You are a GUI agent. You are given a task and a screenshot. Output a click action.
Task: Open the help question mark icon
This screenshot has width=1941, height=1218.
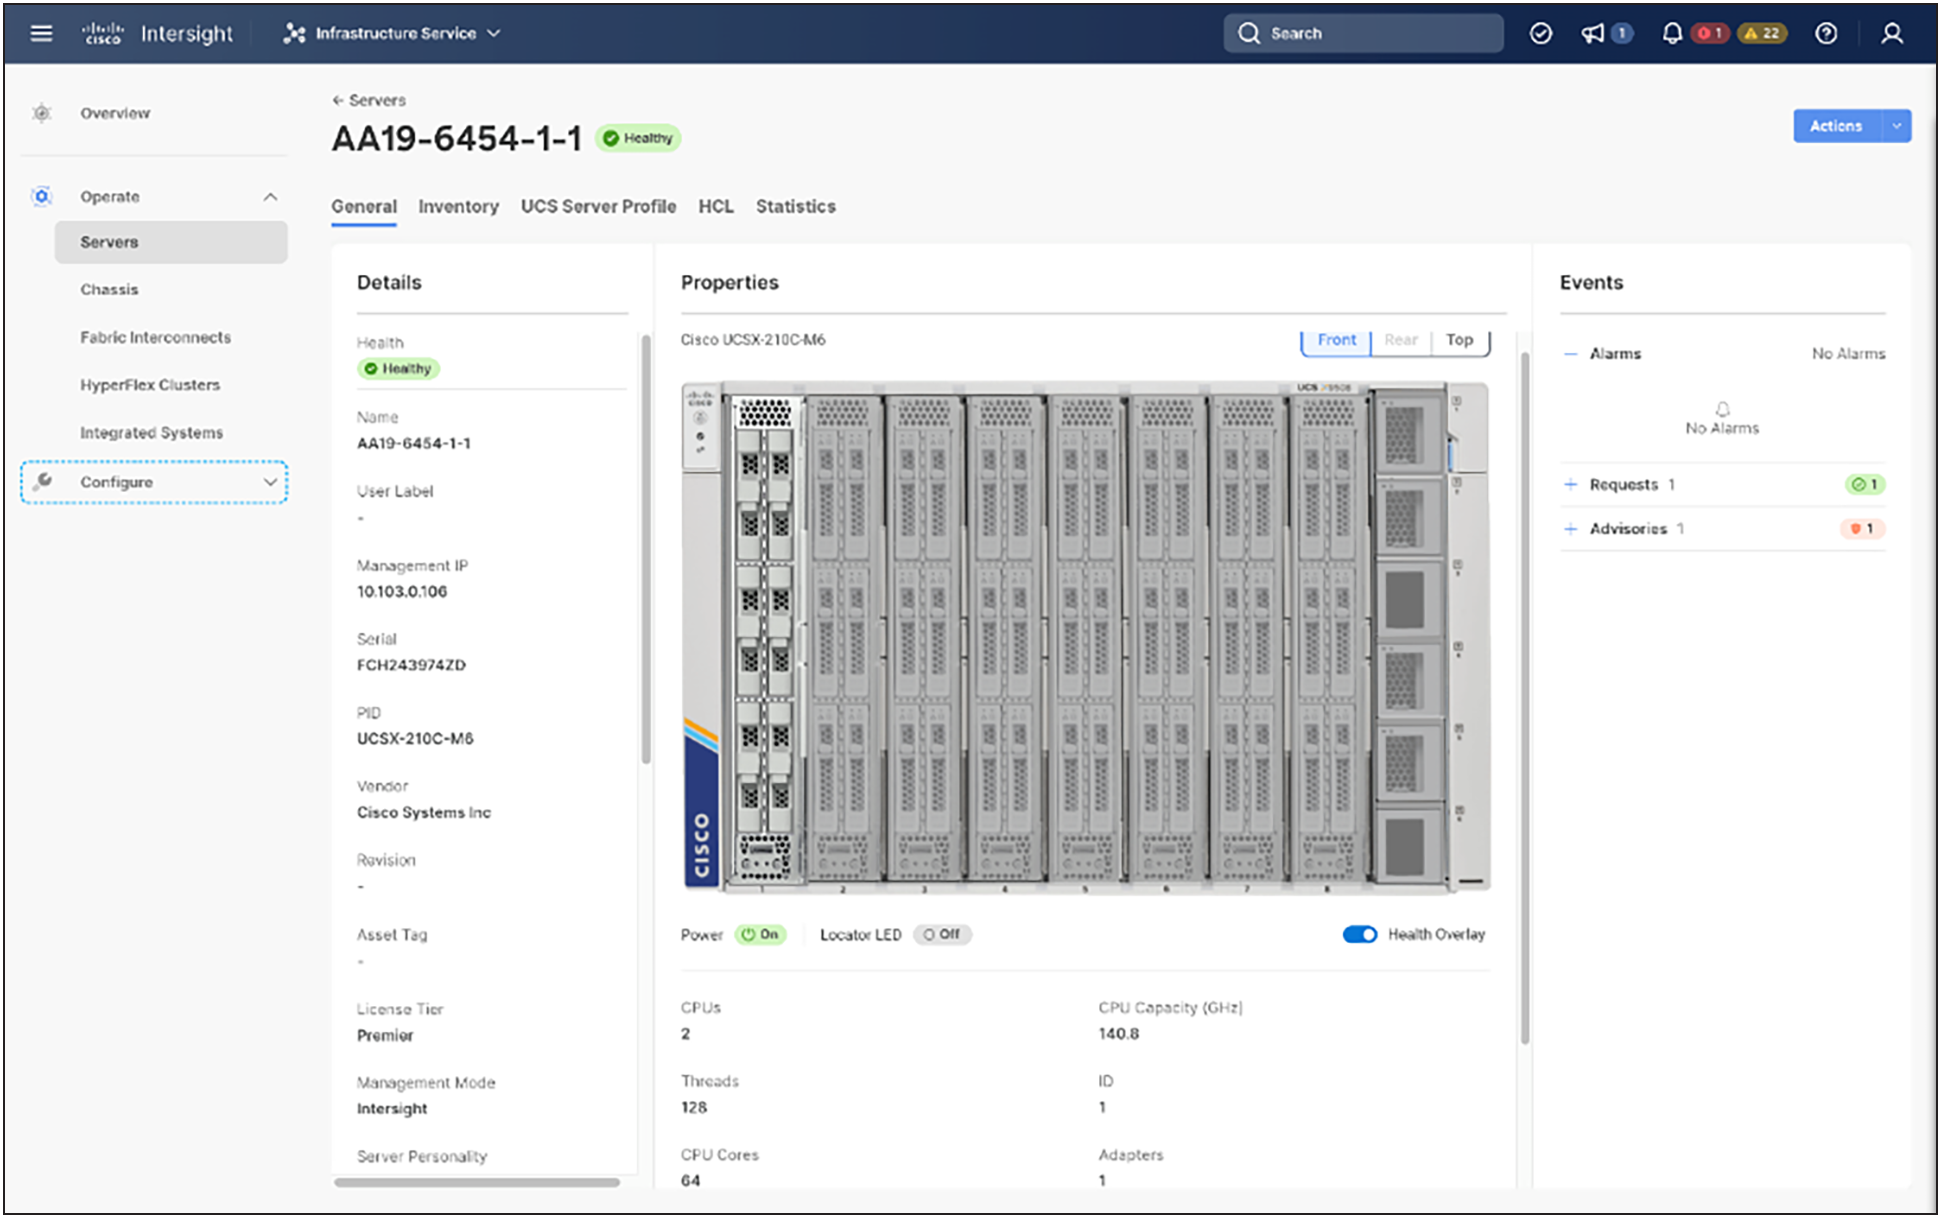[1826, 33]
